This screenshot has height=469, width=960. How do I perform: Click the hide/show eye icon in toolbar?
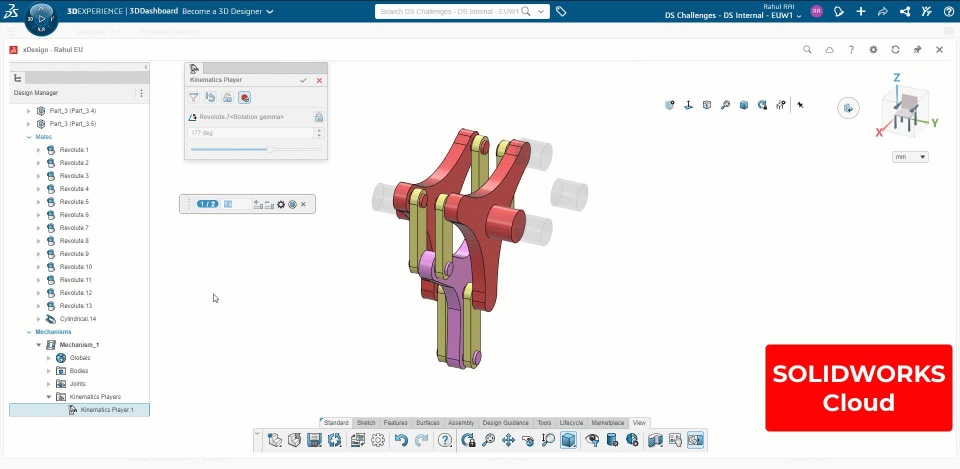pos(592,440)
